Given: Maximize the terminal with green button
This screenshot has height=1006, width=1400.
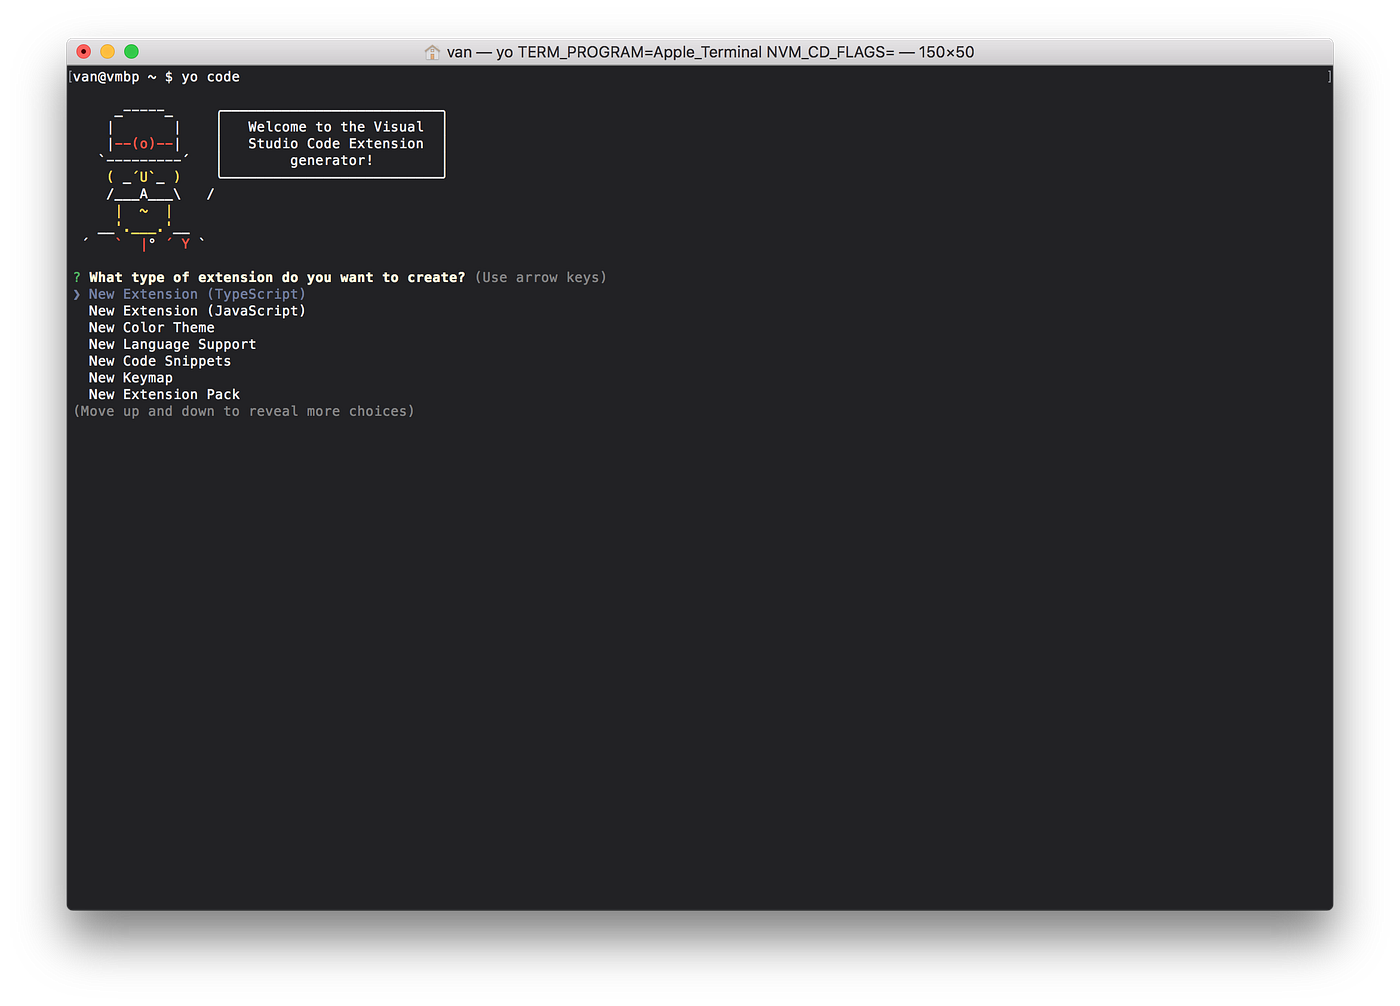Looking at the screenshot, I should [132, 51].
